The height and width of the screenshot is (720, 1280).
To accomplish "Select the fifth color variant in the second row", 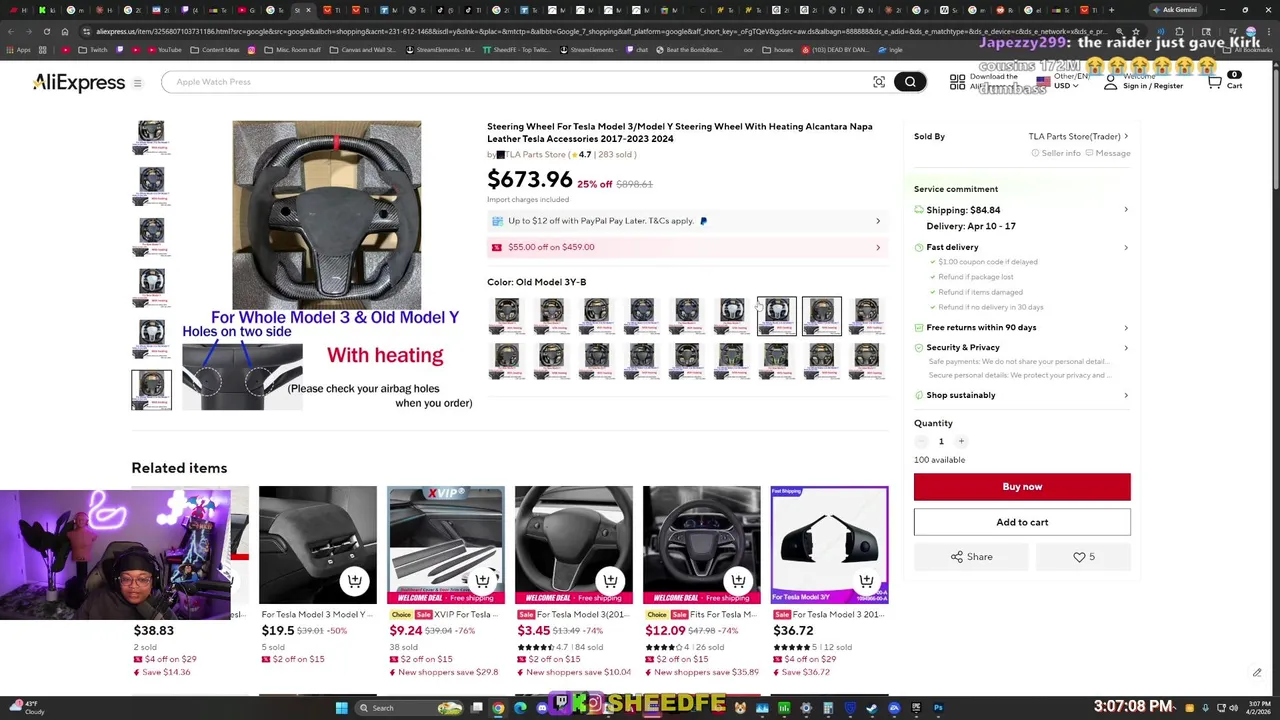I will tap(687, 360).
